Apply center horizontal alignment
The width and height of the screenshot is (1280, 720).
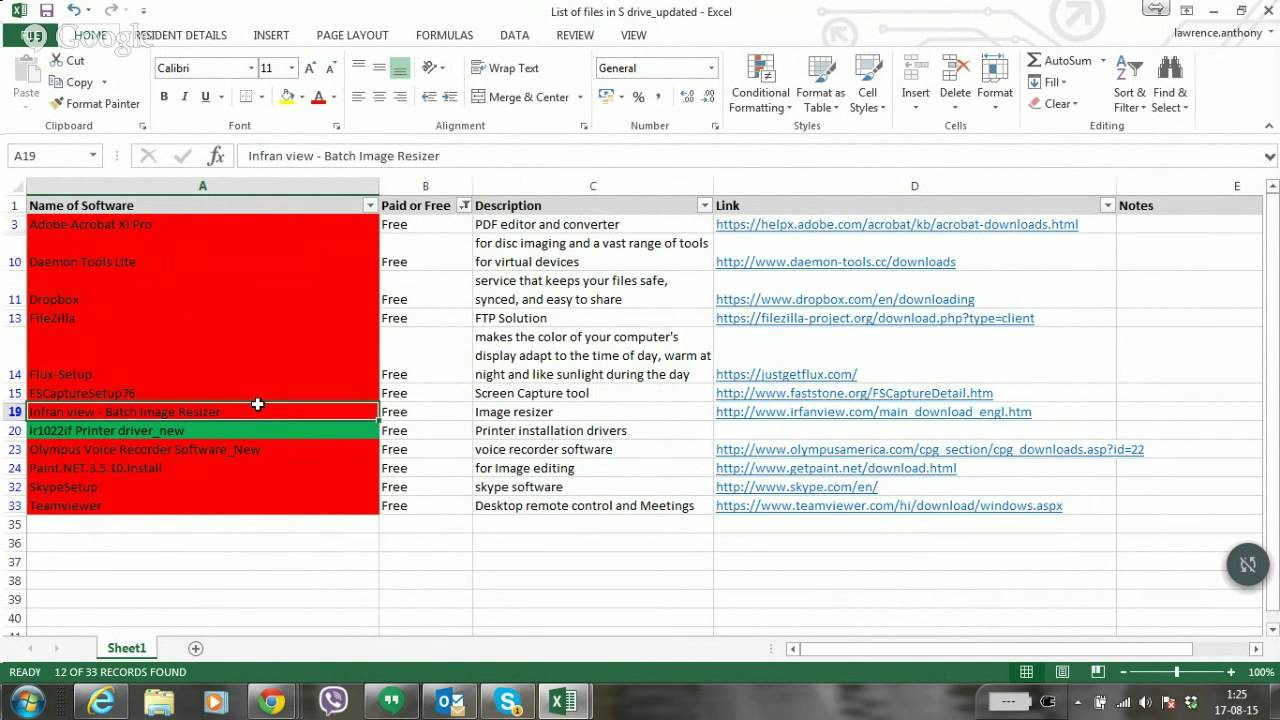pos(379,97)
